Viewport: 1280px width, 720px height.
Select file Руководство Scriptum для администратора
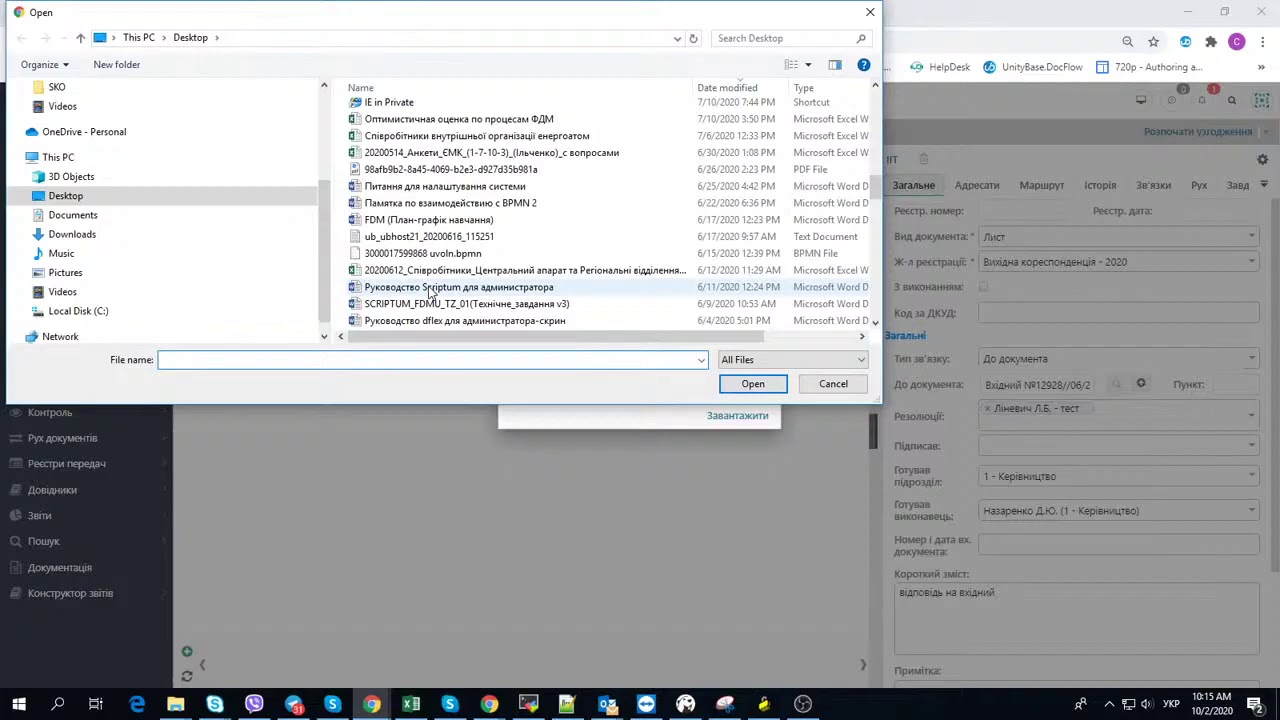(x=459, y=287)
